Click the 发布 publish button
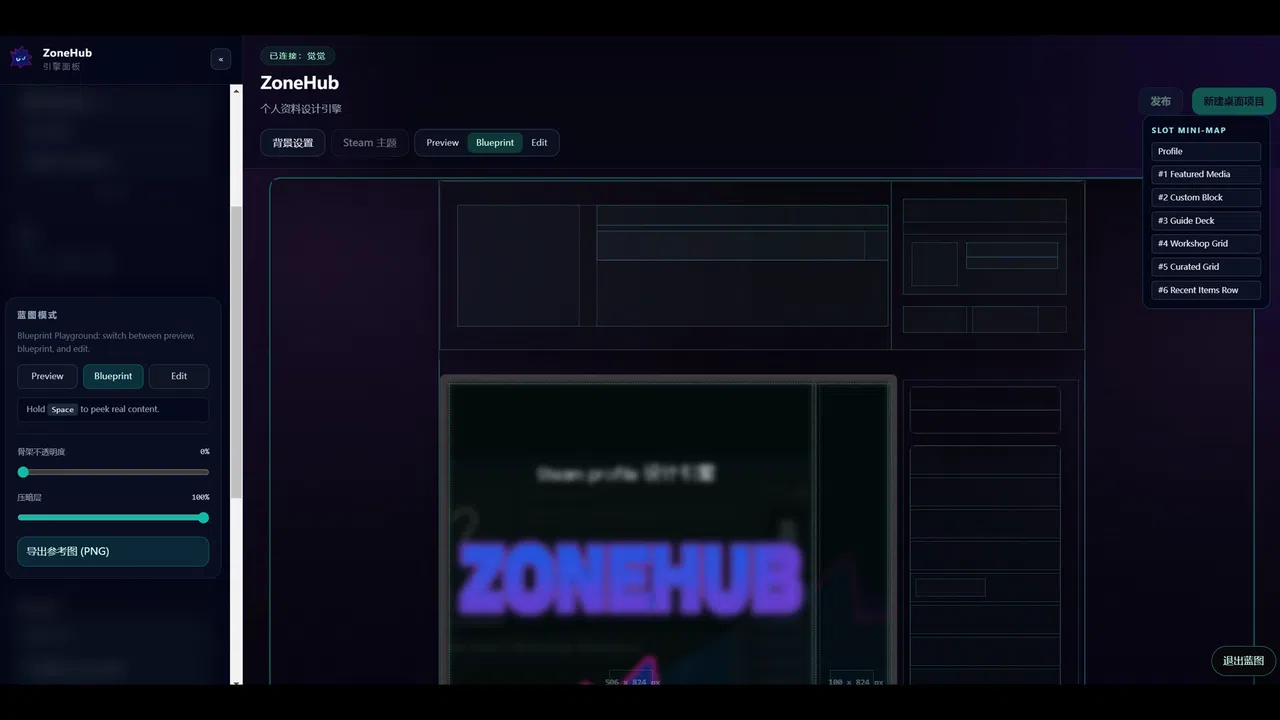The height and width of the screenshot is (720, 1280). click(x=1160, y=101)
